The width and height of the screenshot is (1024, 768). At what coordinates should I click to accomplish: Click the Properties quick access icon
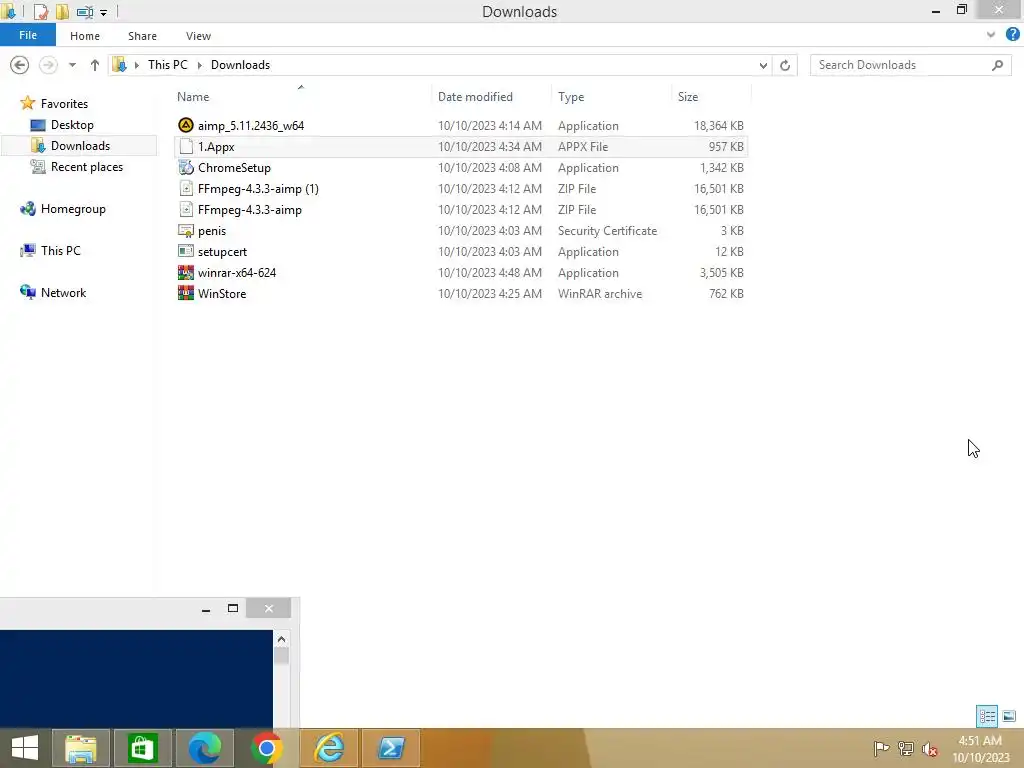(x=40, y=12)
